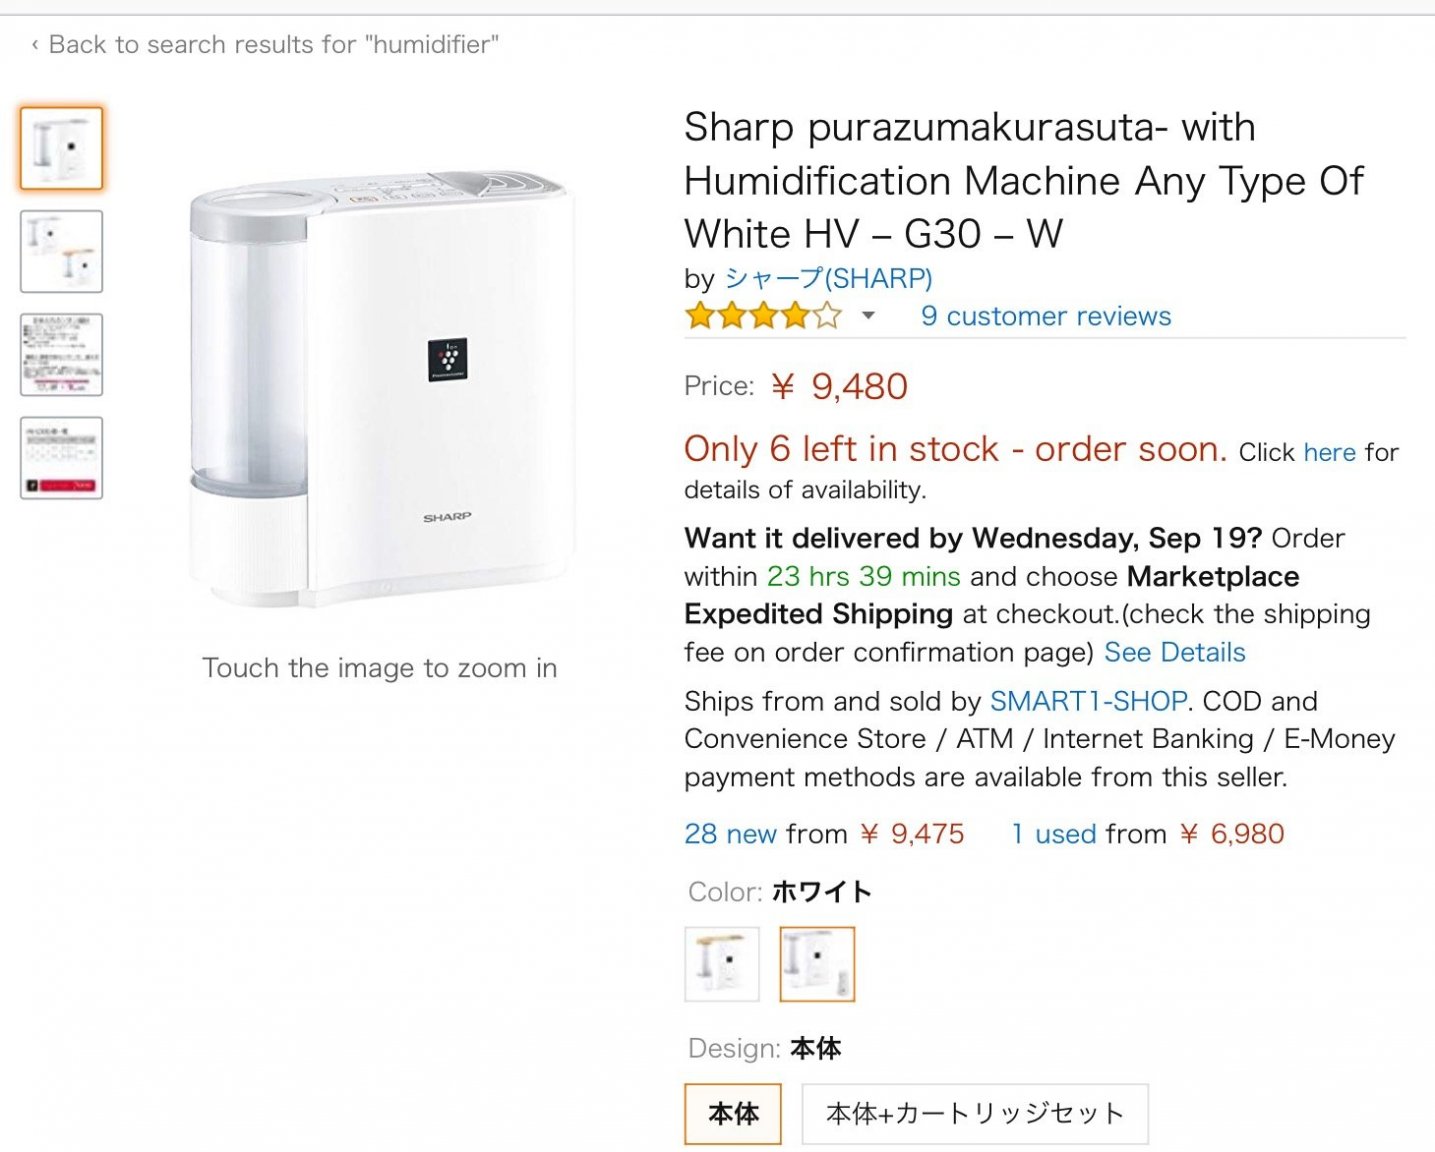
Task: Open the third thumbnail with text details
Action: click(61, 355)
